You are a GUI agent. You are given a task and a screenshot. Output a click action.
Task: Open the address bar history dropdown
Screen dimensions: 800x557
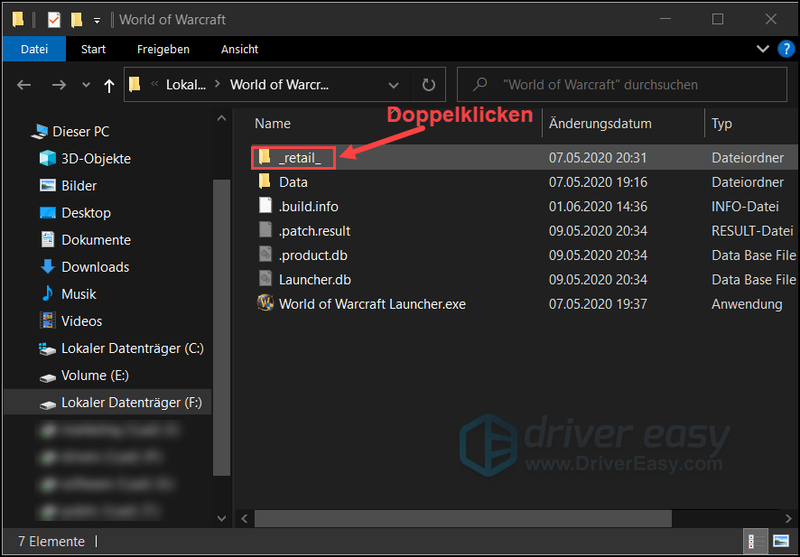tap(393, 85)
